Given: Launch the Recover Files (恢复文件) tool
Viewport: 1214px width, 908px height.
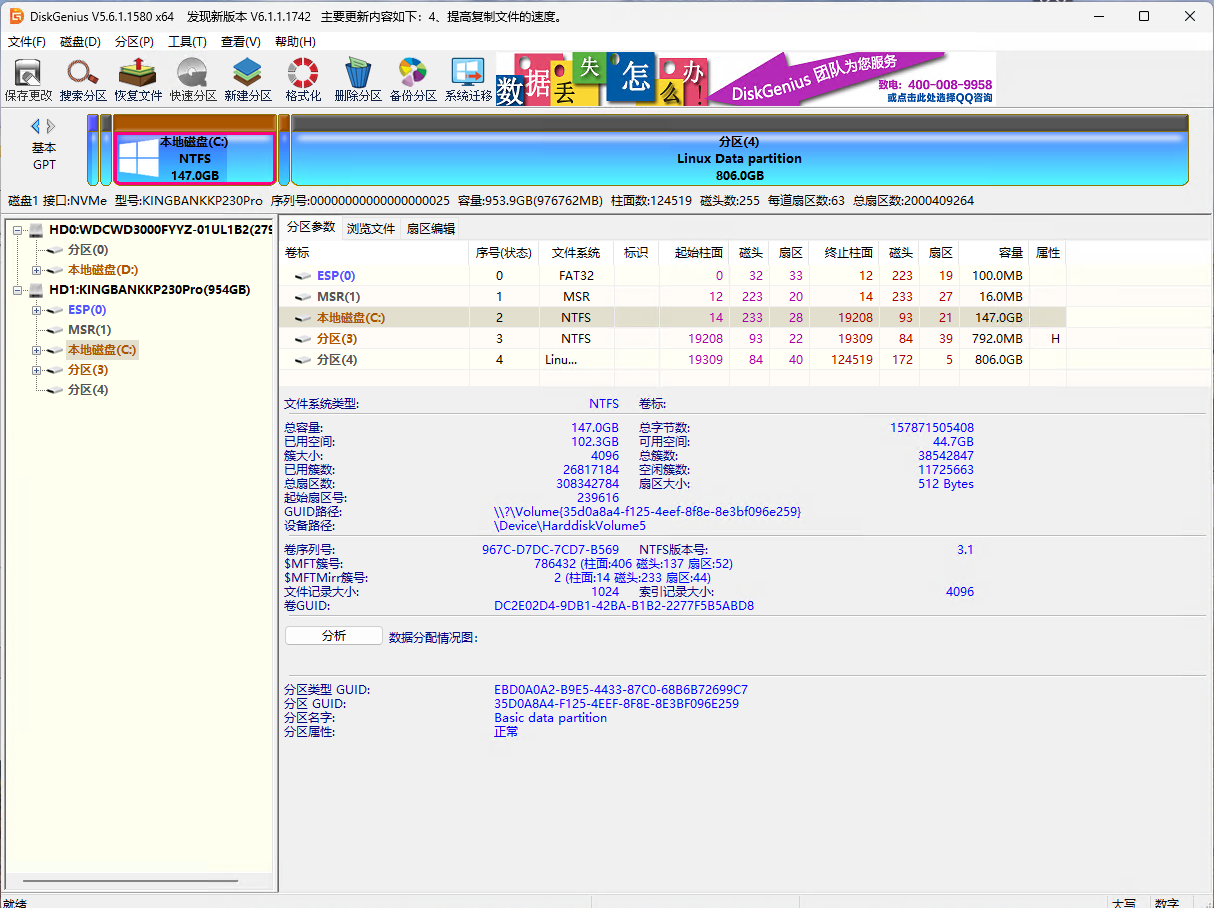Looking at the screenshot, I should [x=138, y=78].
